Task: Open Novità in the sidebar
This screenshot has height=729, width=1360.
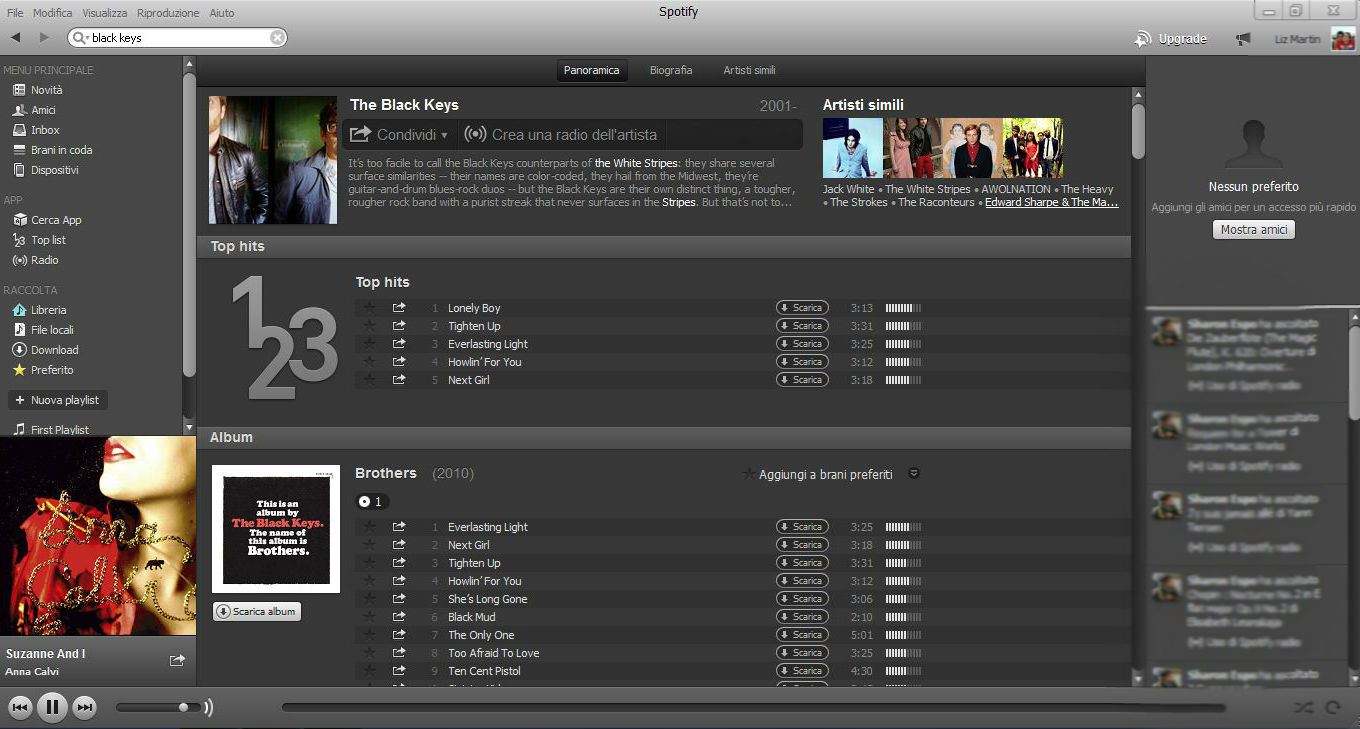Action: point(38,90)
